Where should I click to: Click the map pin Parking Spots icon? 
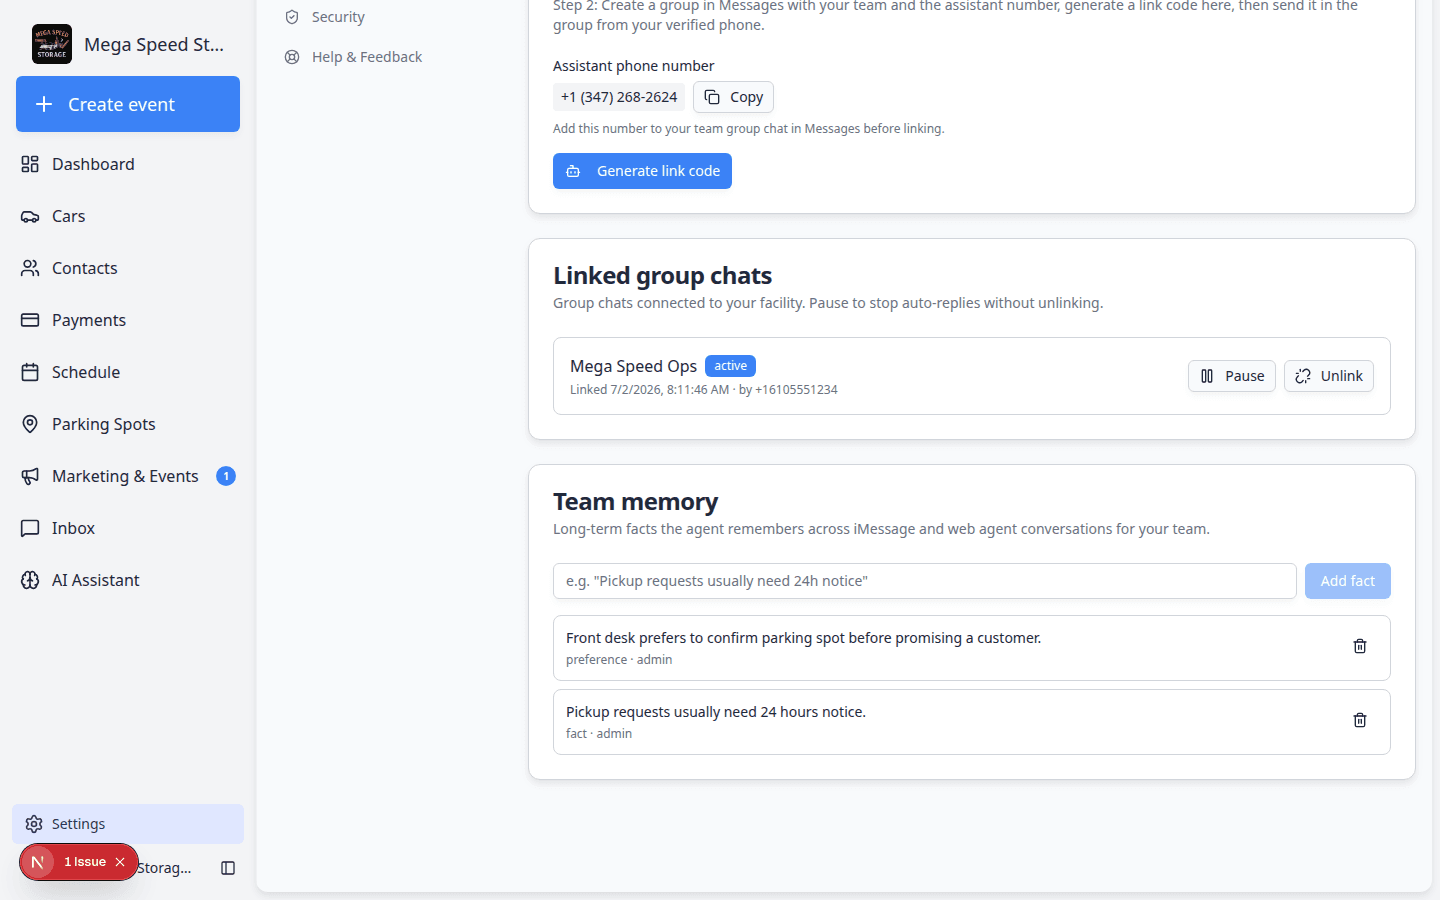(x=30, y=424)
